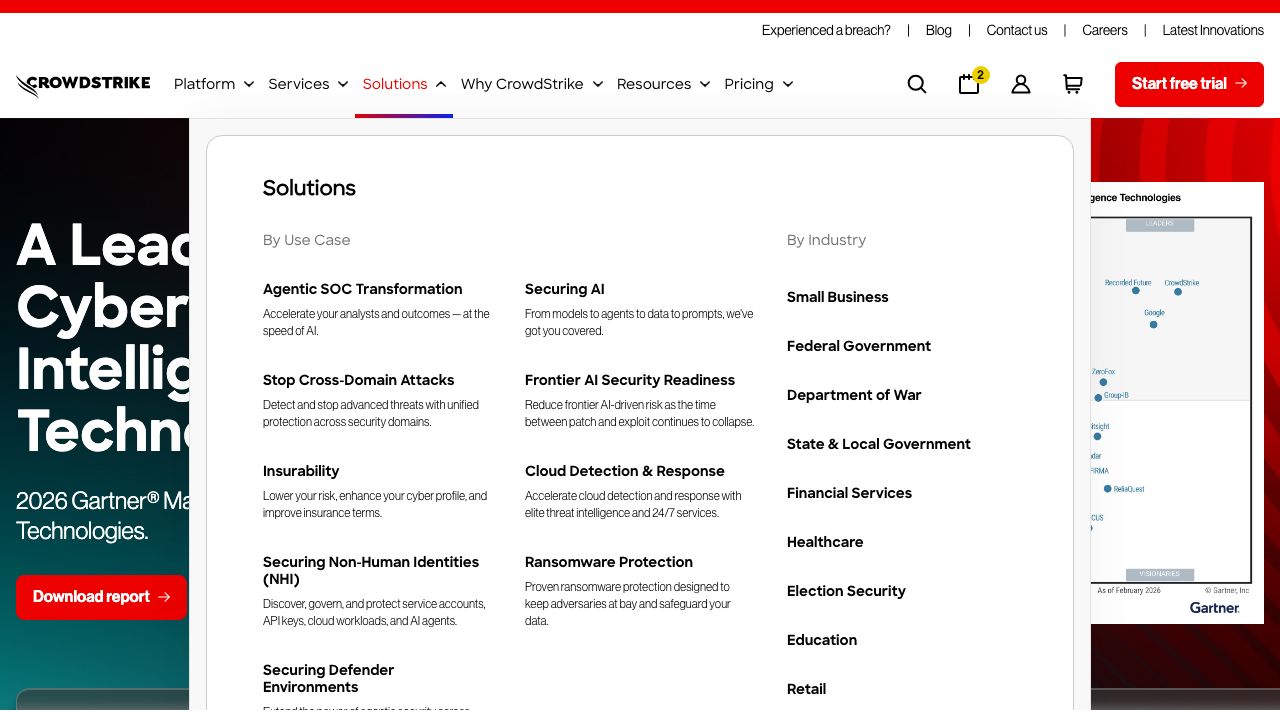Open Healthcare industry link

[825, 542]
